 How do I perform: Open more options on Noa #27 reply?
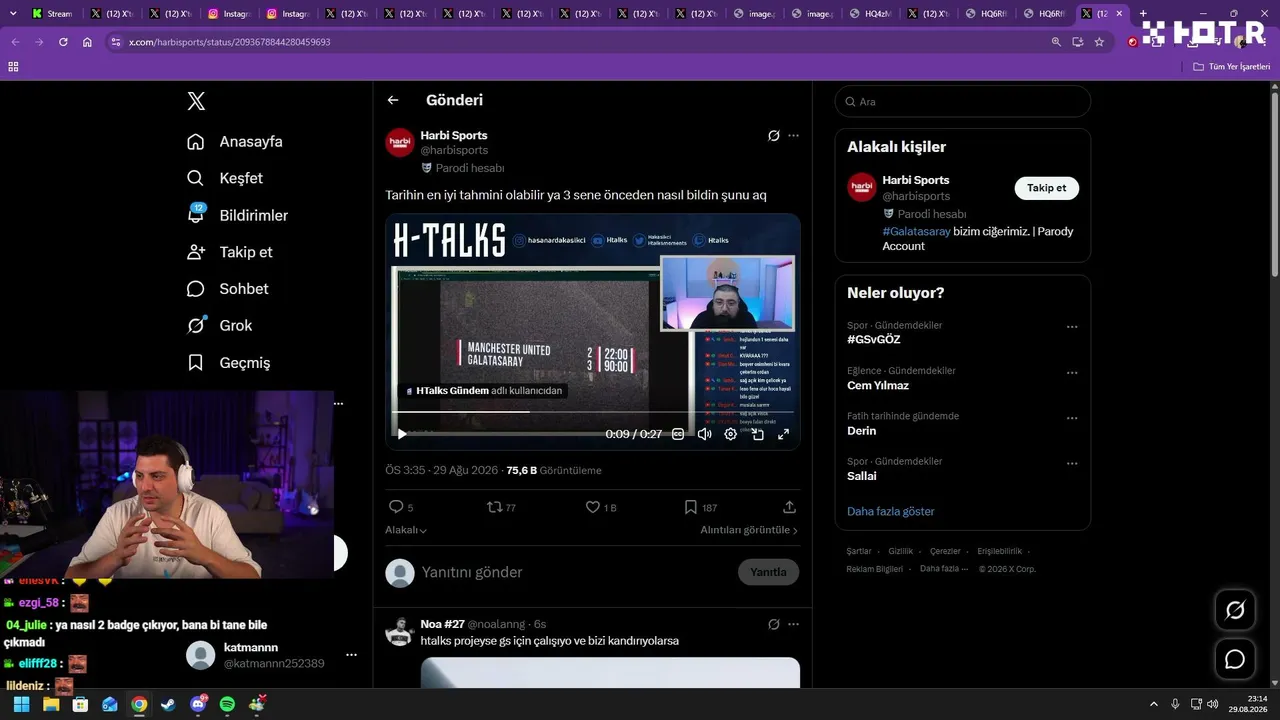[793, 624]
